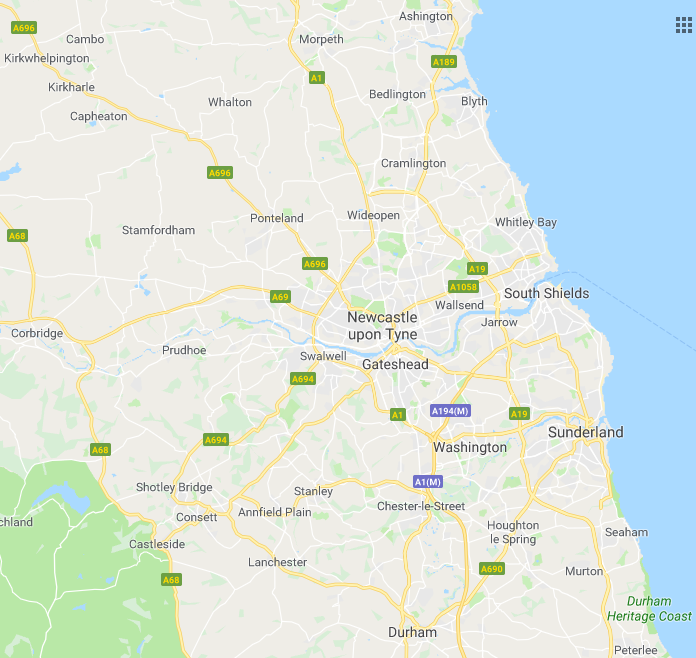This screenshot has height=658, width=696.
Task: Click the Durham city label
Action: coord(412,632)
